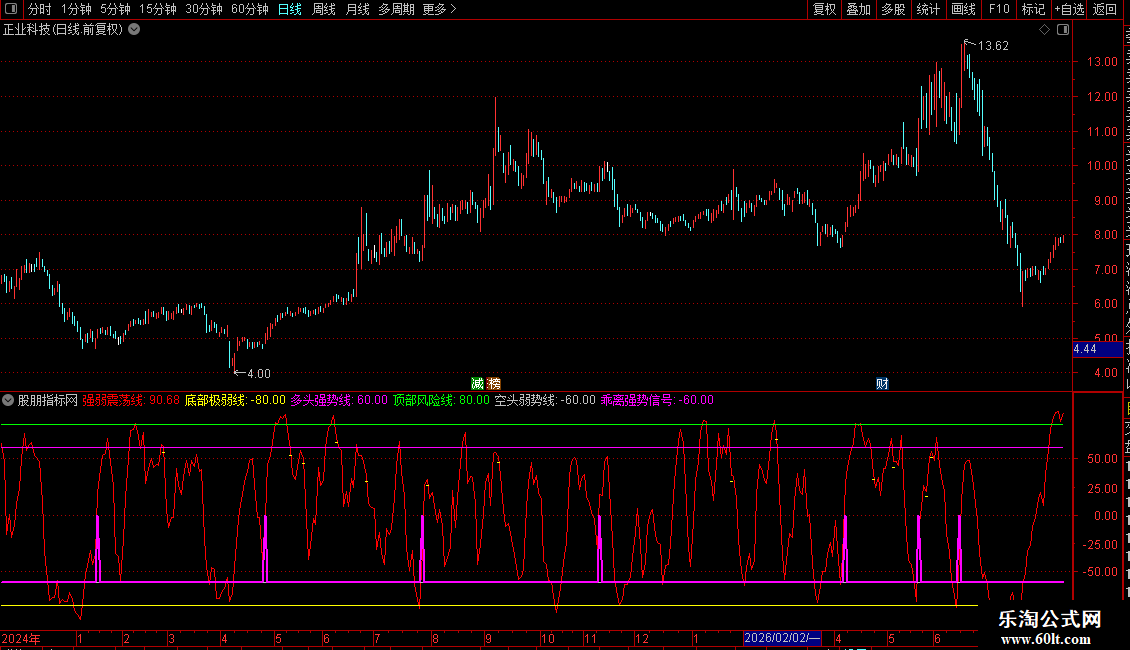
Task: Click the 统计 statistics button
Action: 928,9
